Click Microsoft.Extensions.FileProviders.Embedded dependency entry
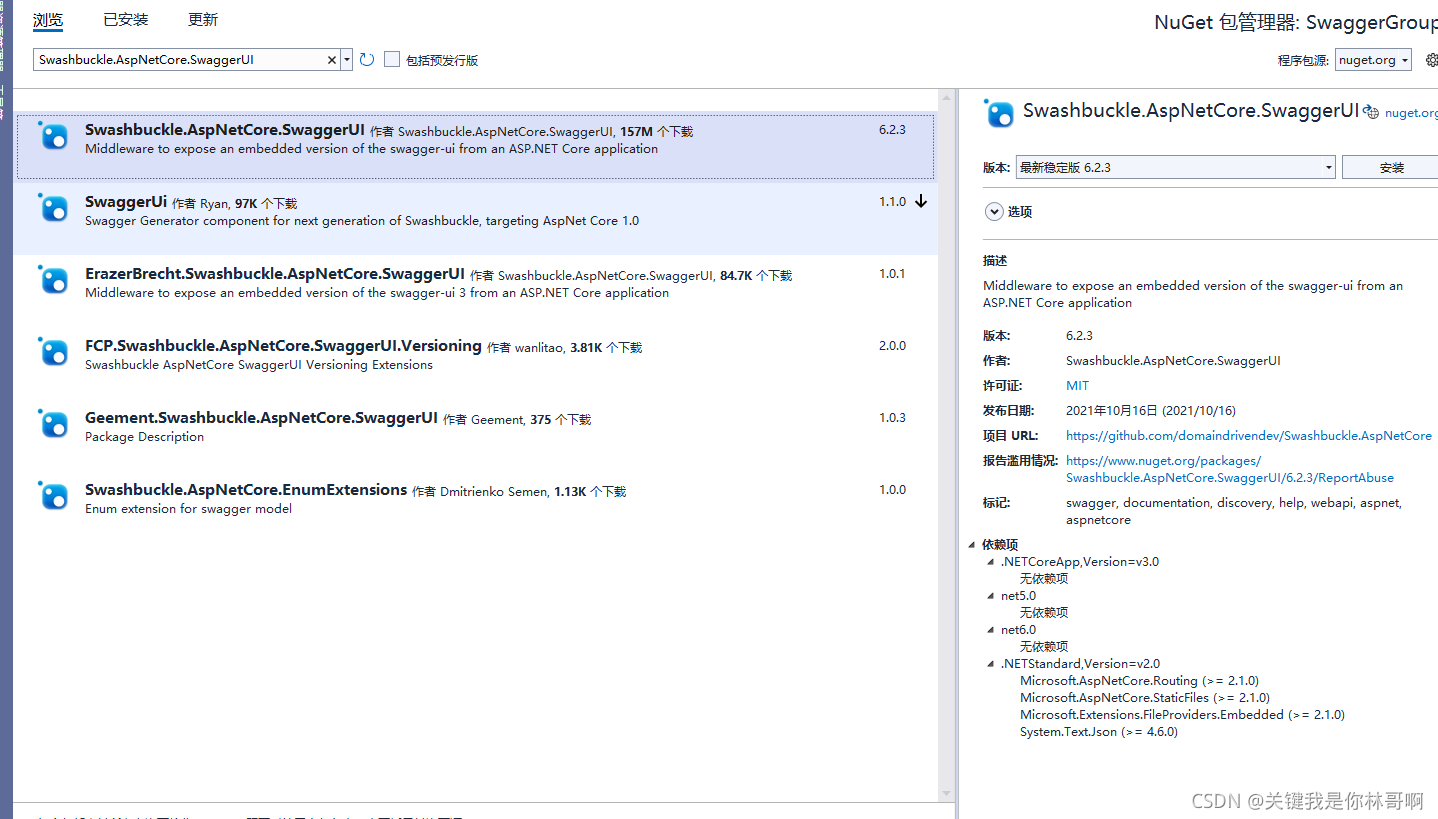1438x819 pixels. pyautogui.click(x=1182, y=715)
